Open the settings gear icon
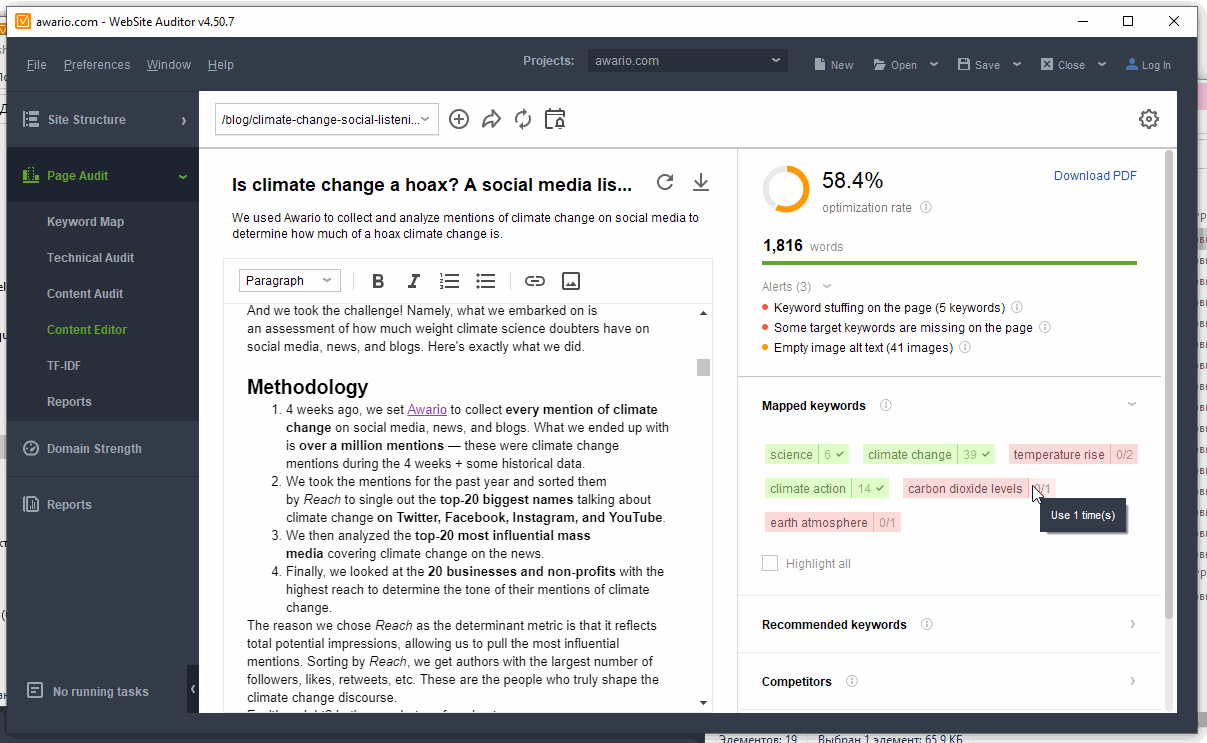 point(1149,119)
